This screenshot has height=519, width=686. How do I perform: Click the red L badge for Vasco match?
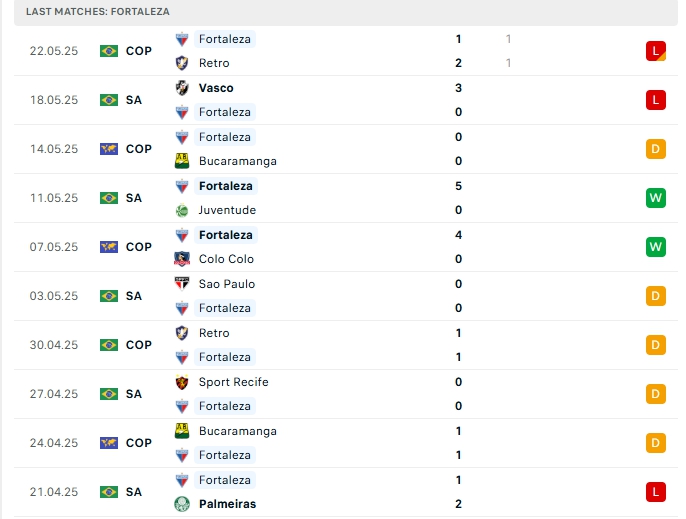click(x=656, y=100)
